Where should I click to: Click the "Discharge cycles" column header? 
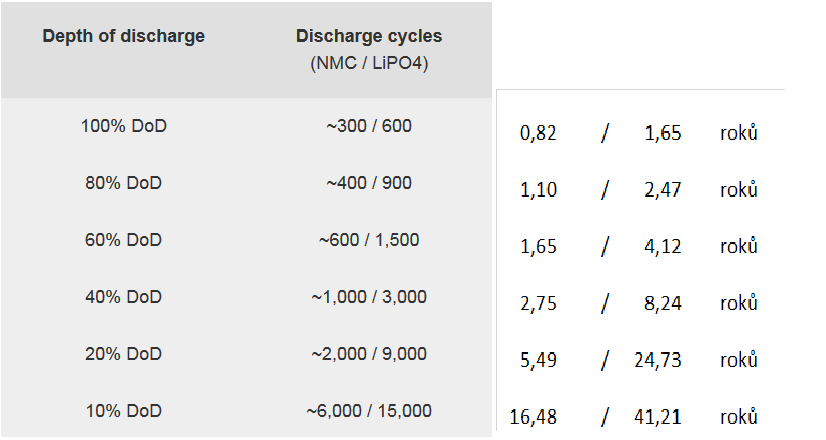click(368, 36)
